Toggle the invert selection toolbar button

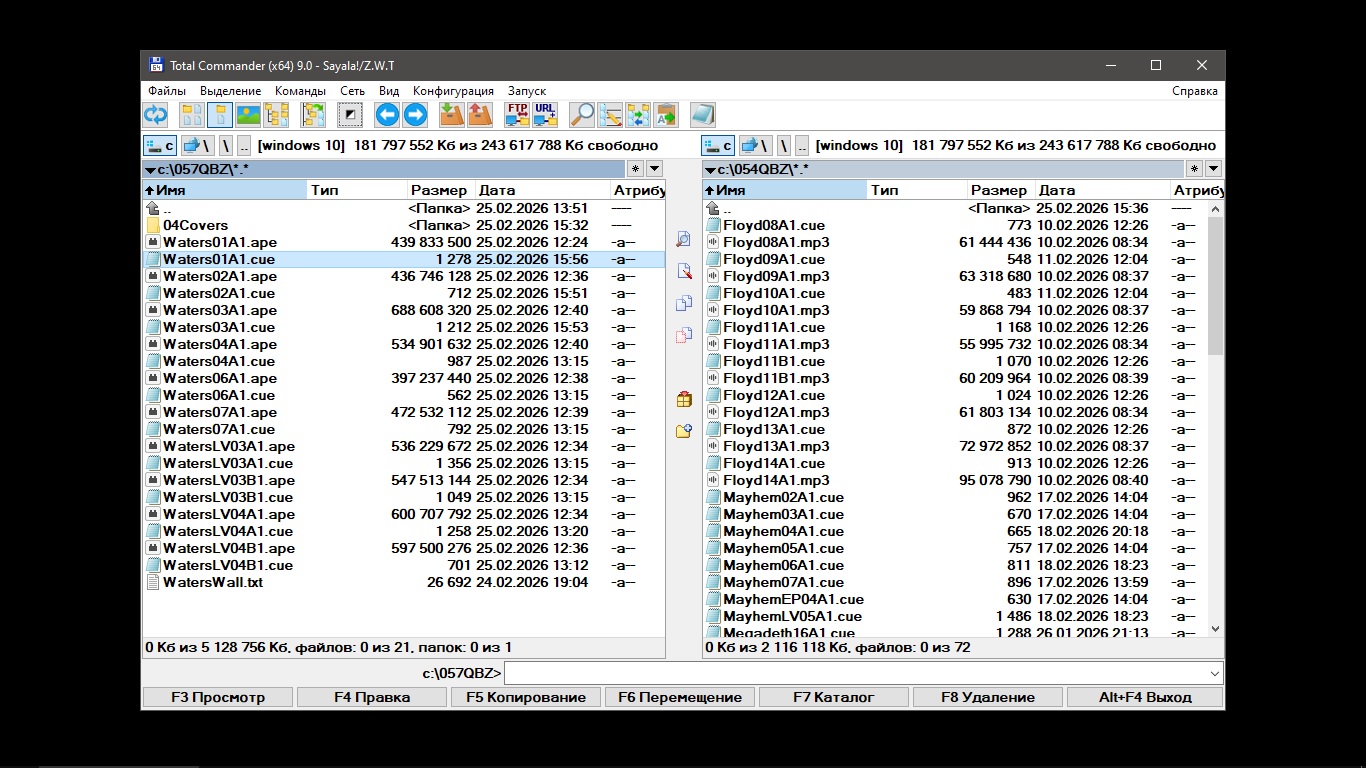(349, 115)
